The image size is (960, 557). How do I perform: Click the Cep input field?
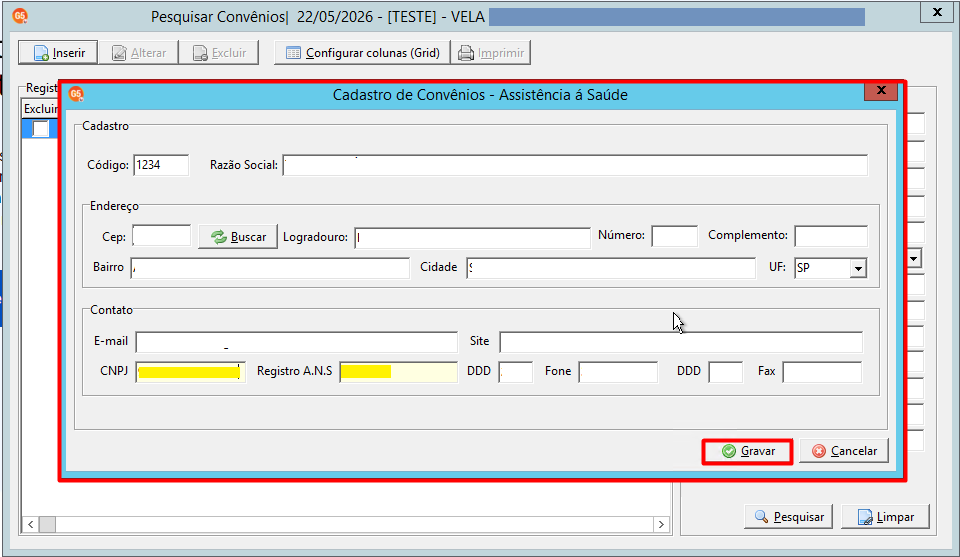162,236
